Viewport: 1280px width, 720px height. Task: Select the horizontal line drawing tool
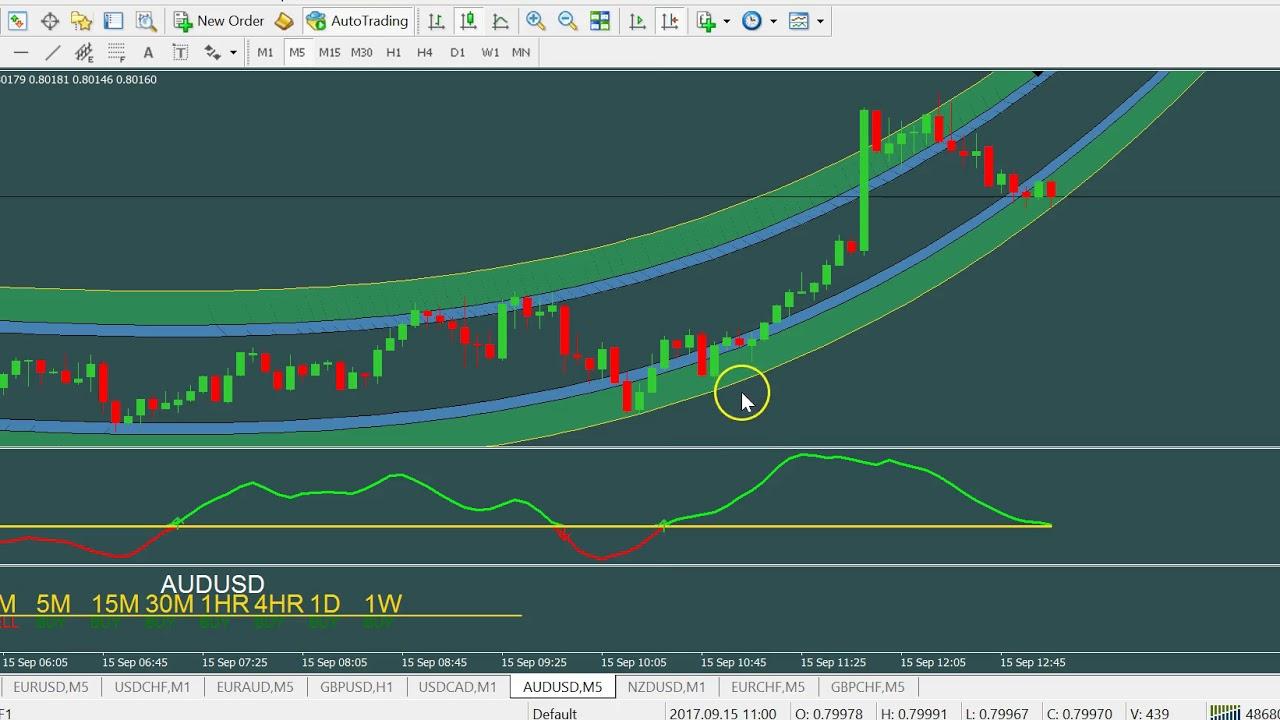(21, 52)
